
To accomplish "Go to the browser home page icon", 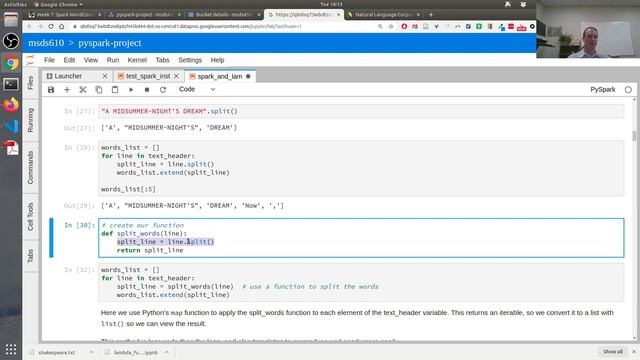I will pos(62,27).
